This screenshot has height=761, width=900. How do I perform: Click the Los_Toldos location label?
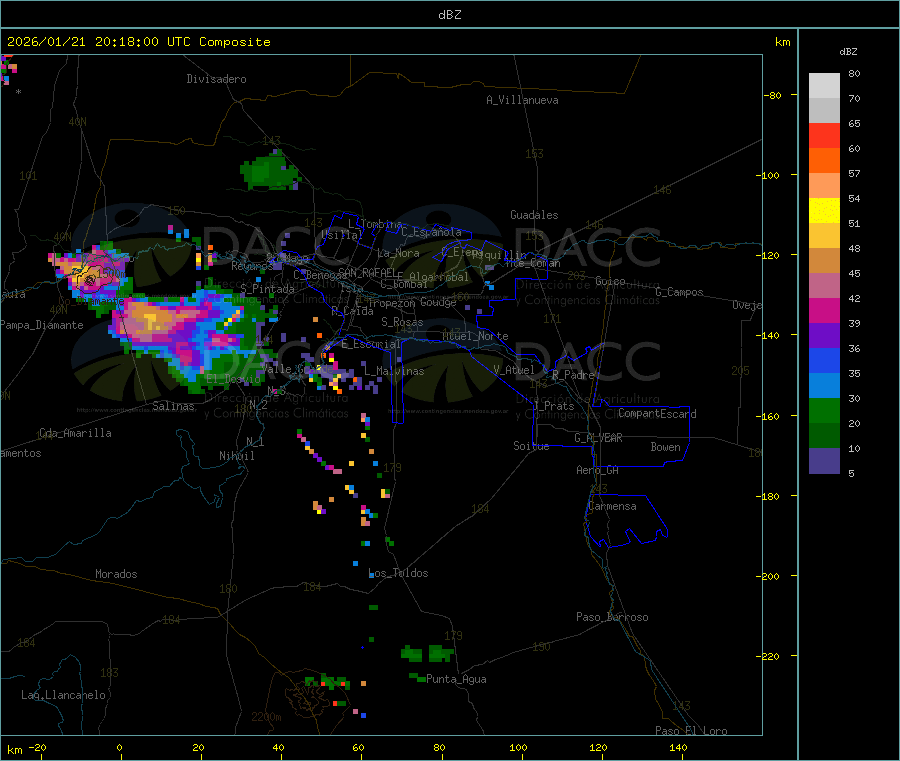(x=398, y=573)
